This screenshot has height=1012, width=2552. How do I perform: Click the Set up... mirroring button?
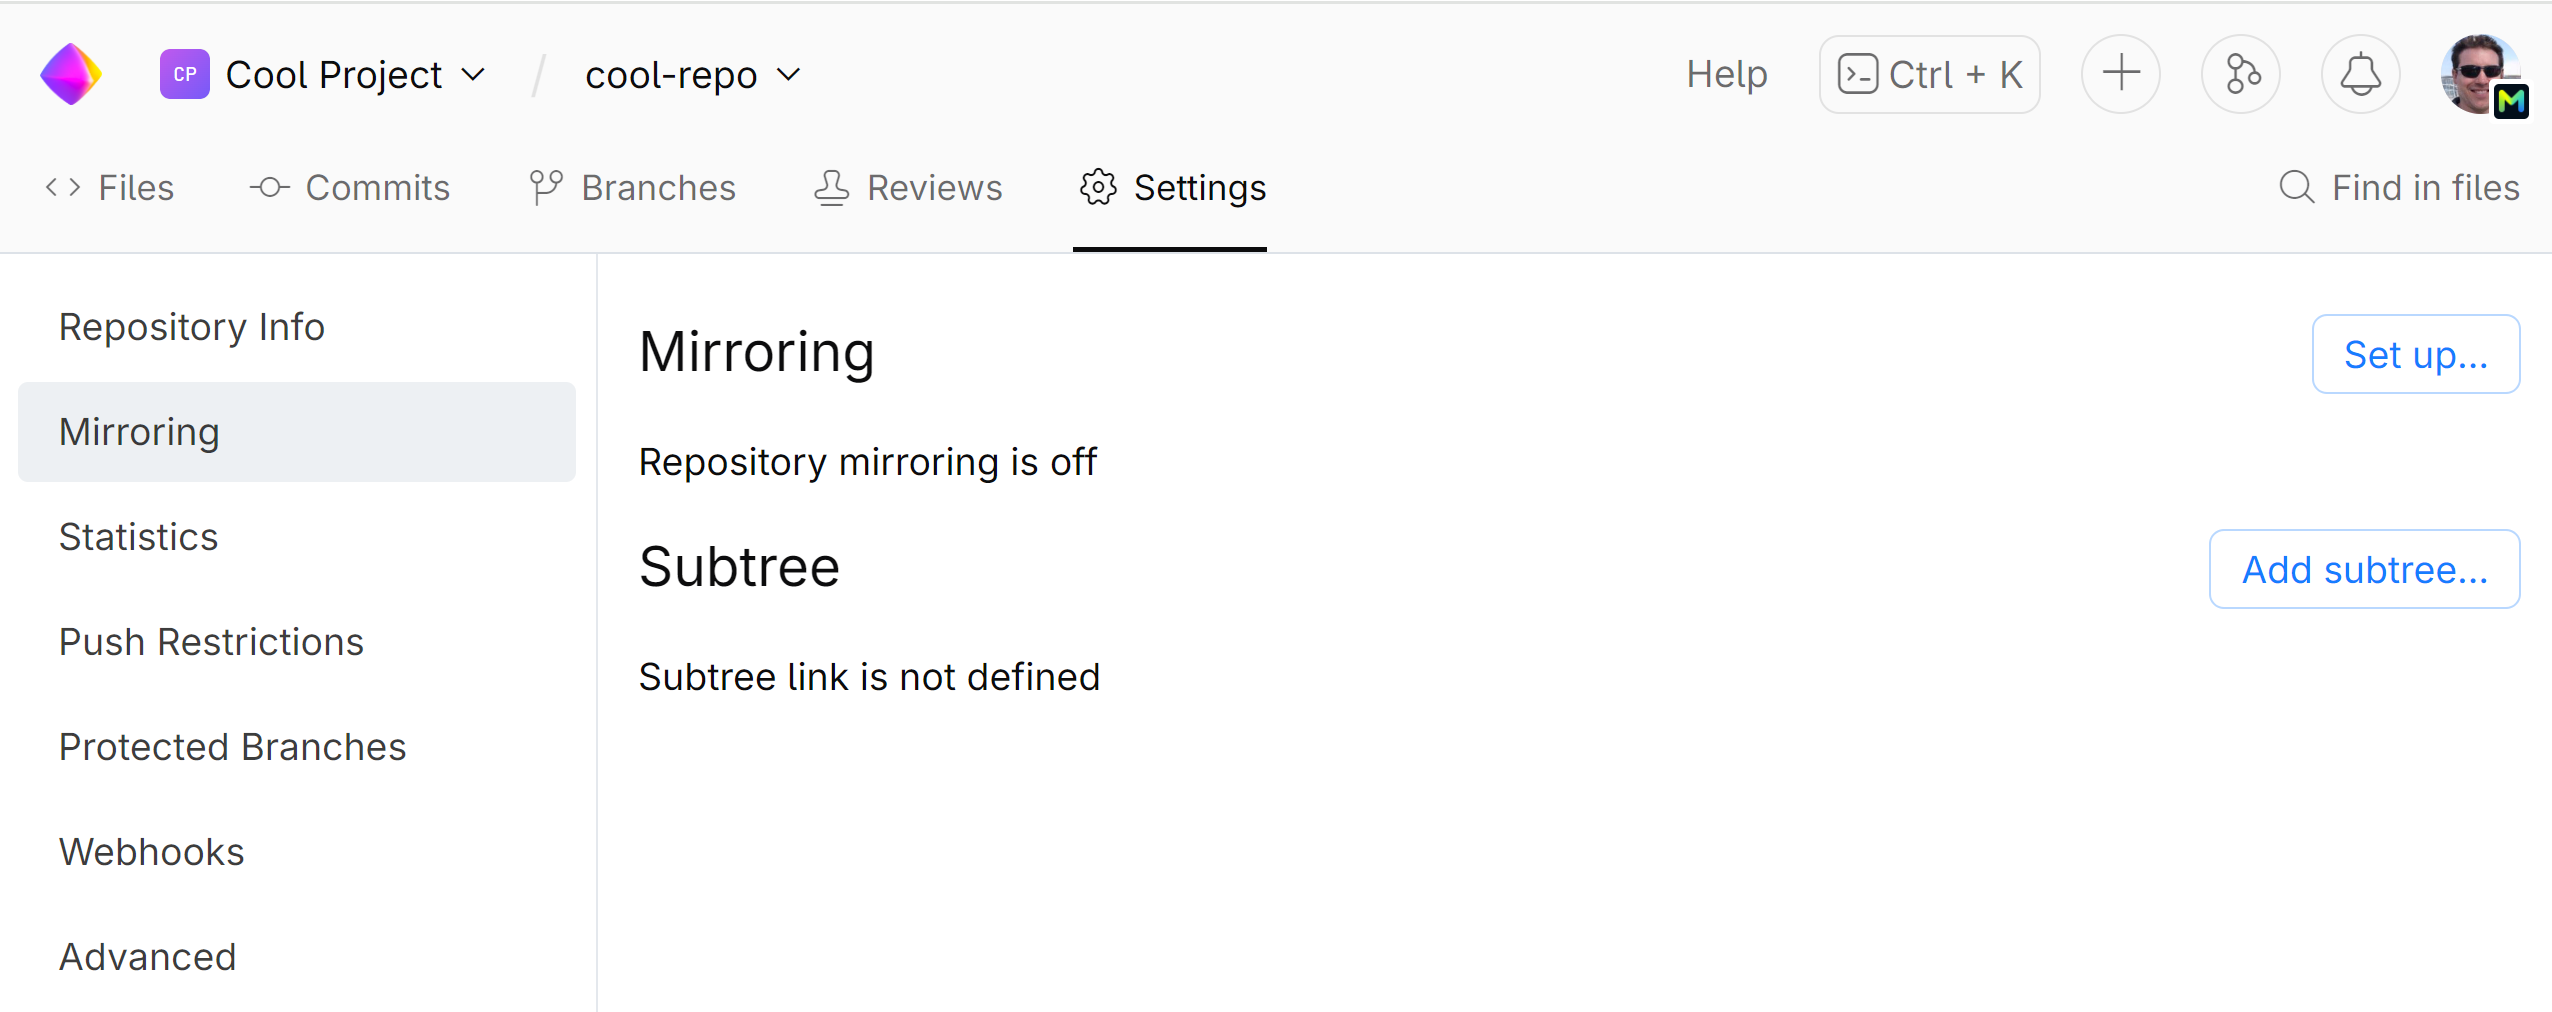(2415, 354)
